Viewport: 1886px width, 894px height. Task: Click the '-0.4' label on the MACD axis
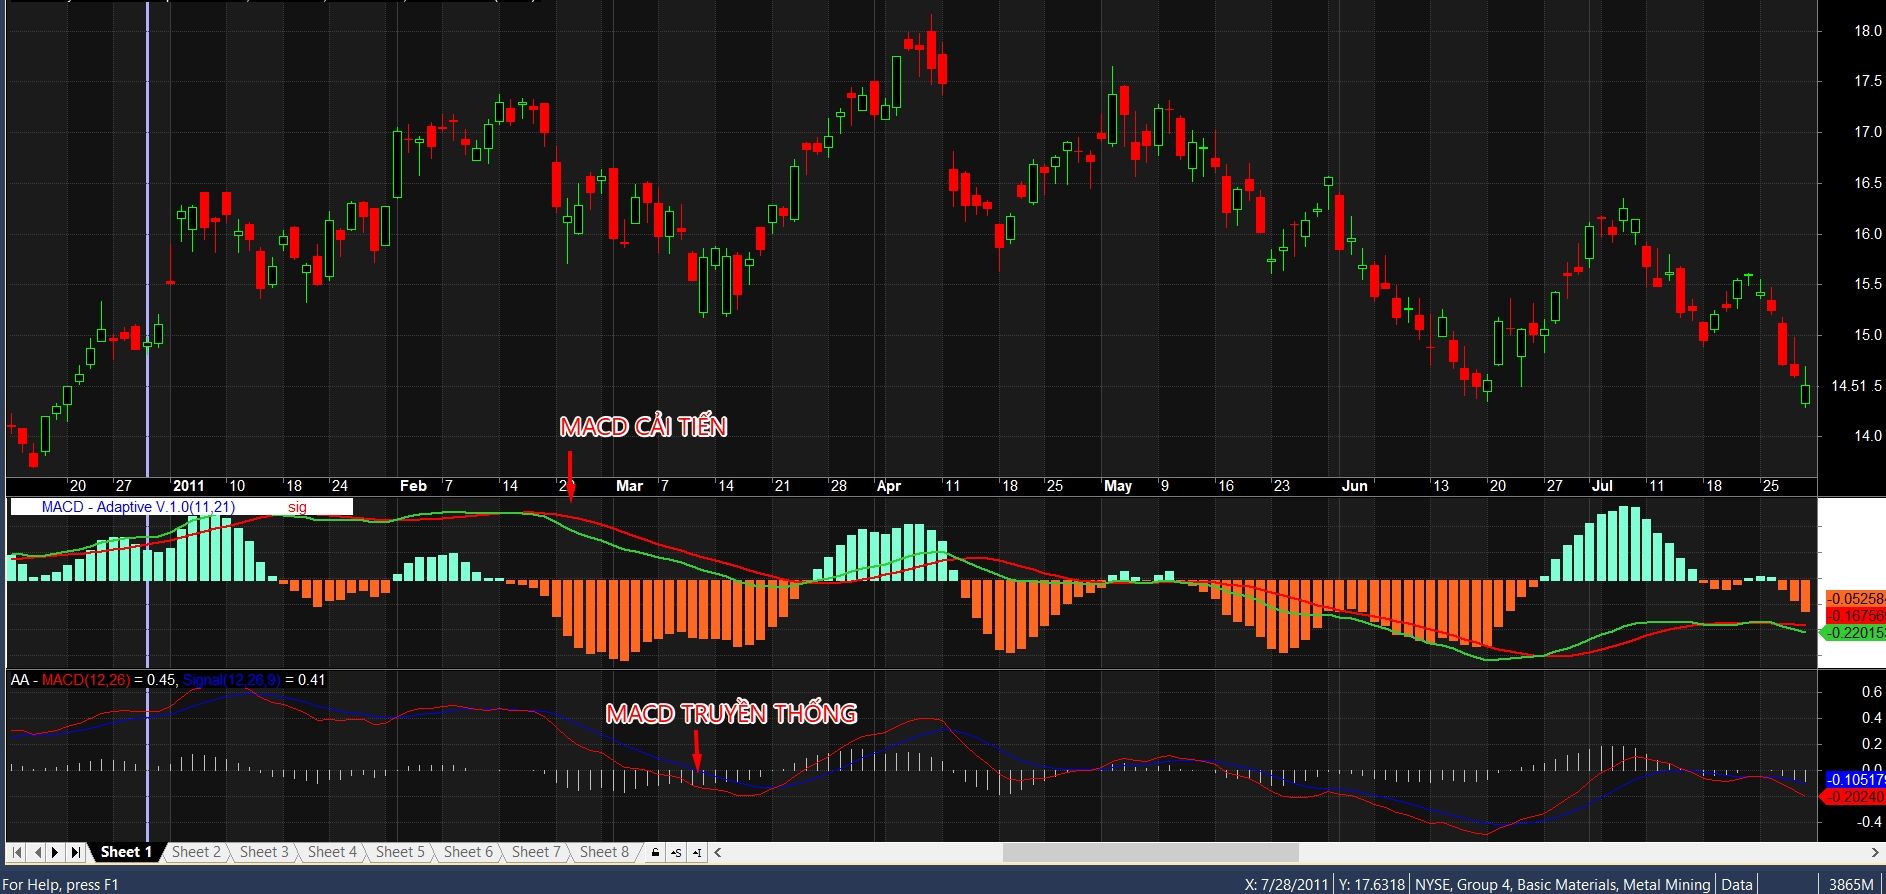1869,822
